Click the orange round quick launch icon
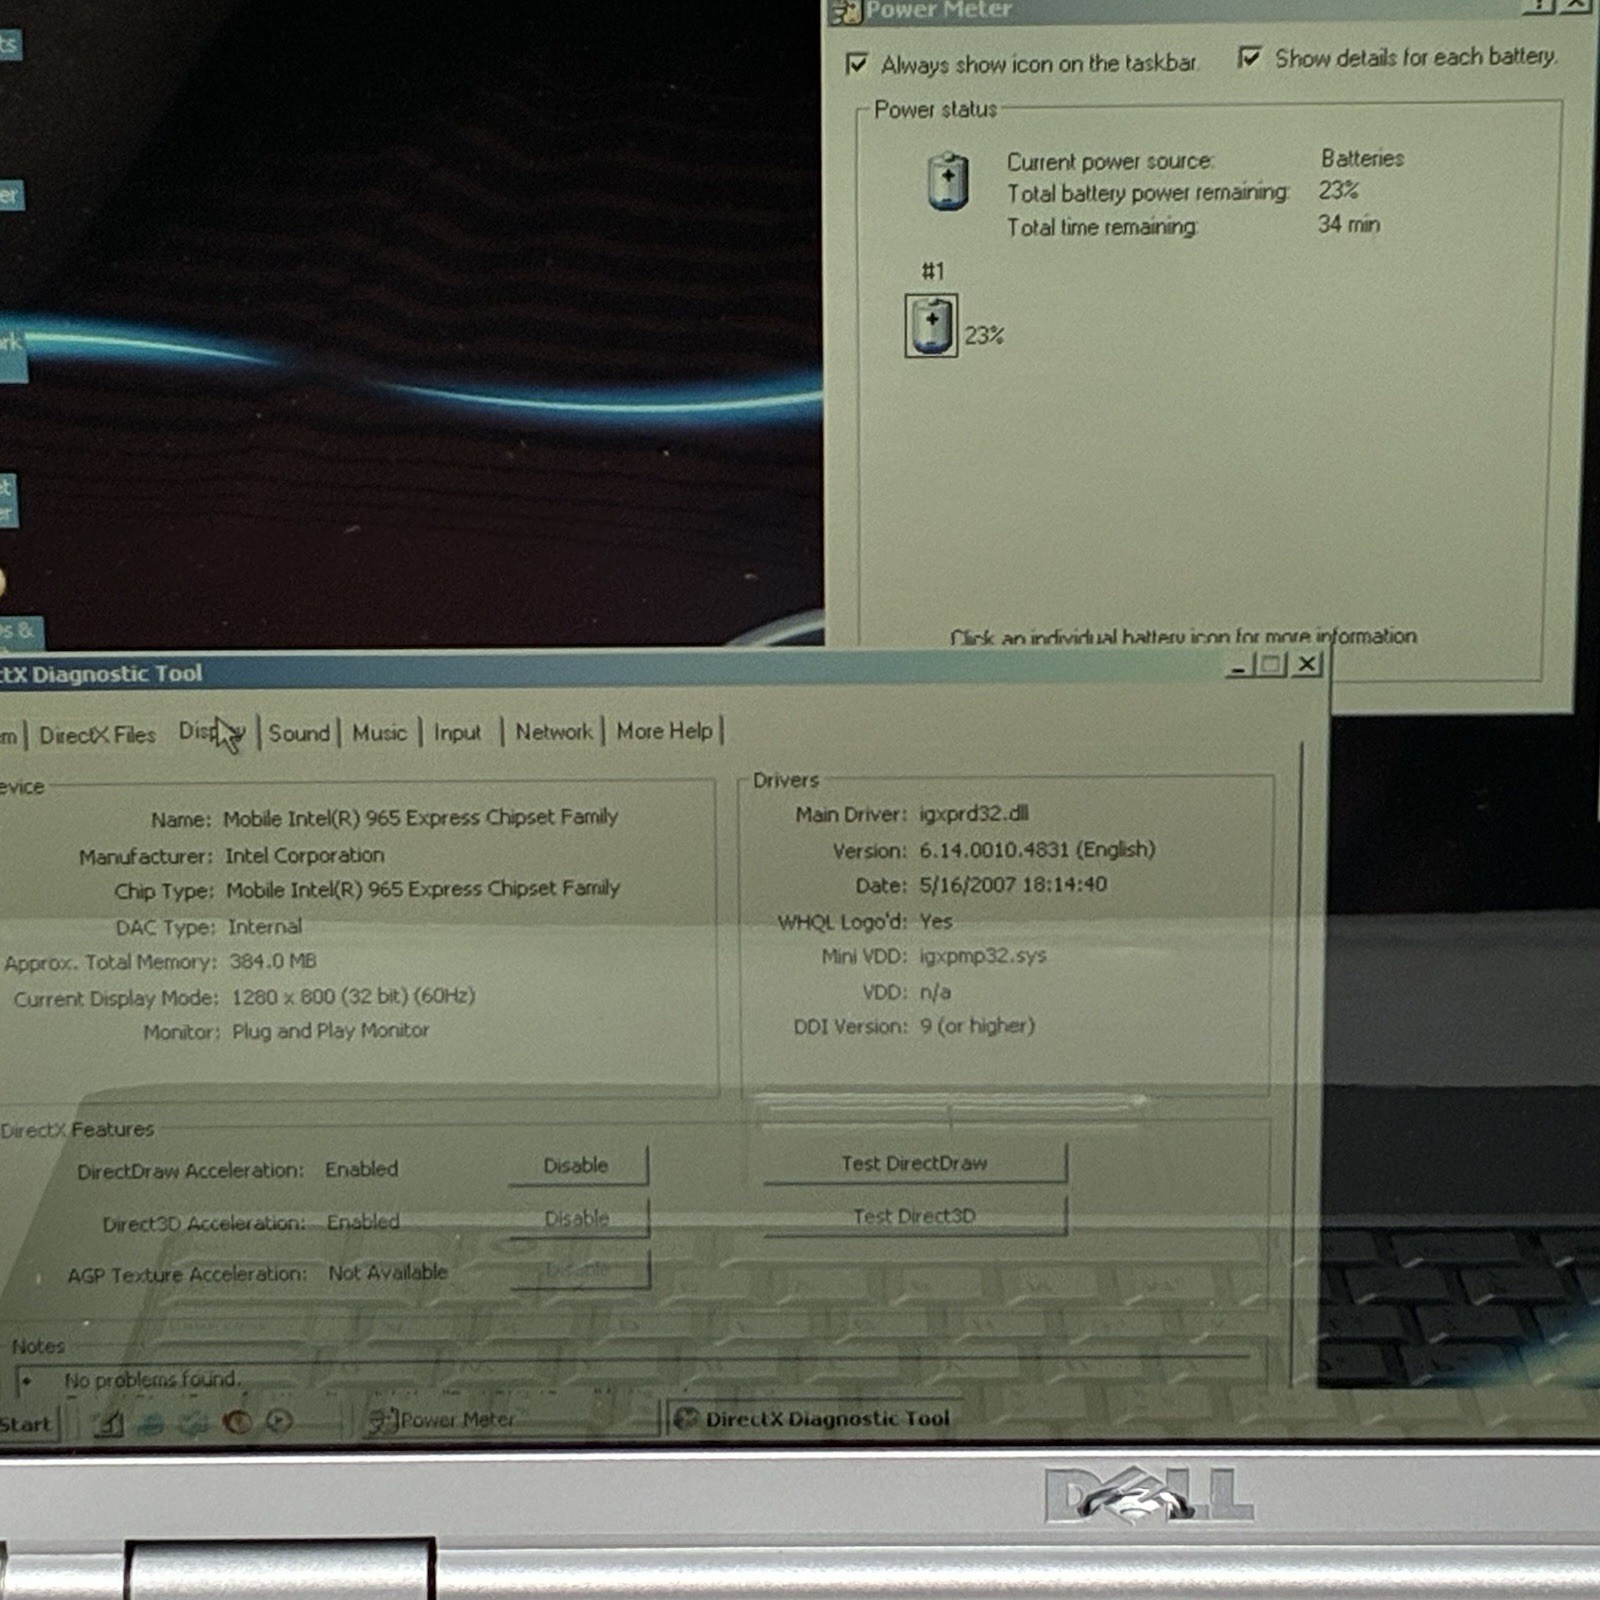This screenshot has width=1600, height=1600. click(x=237, y=1422)
